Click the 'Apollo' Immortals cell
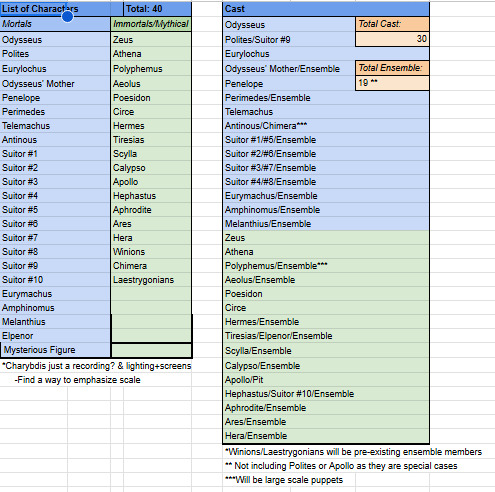The image size is (495, 492). tap(151, 182)
